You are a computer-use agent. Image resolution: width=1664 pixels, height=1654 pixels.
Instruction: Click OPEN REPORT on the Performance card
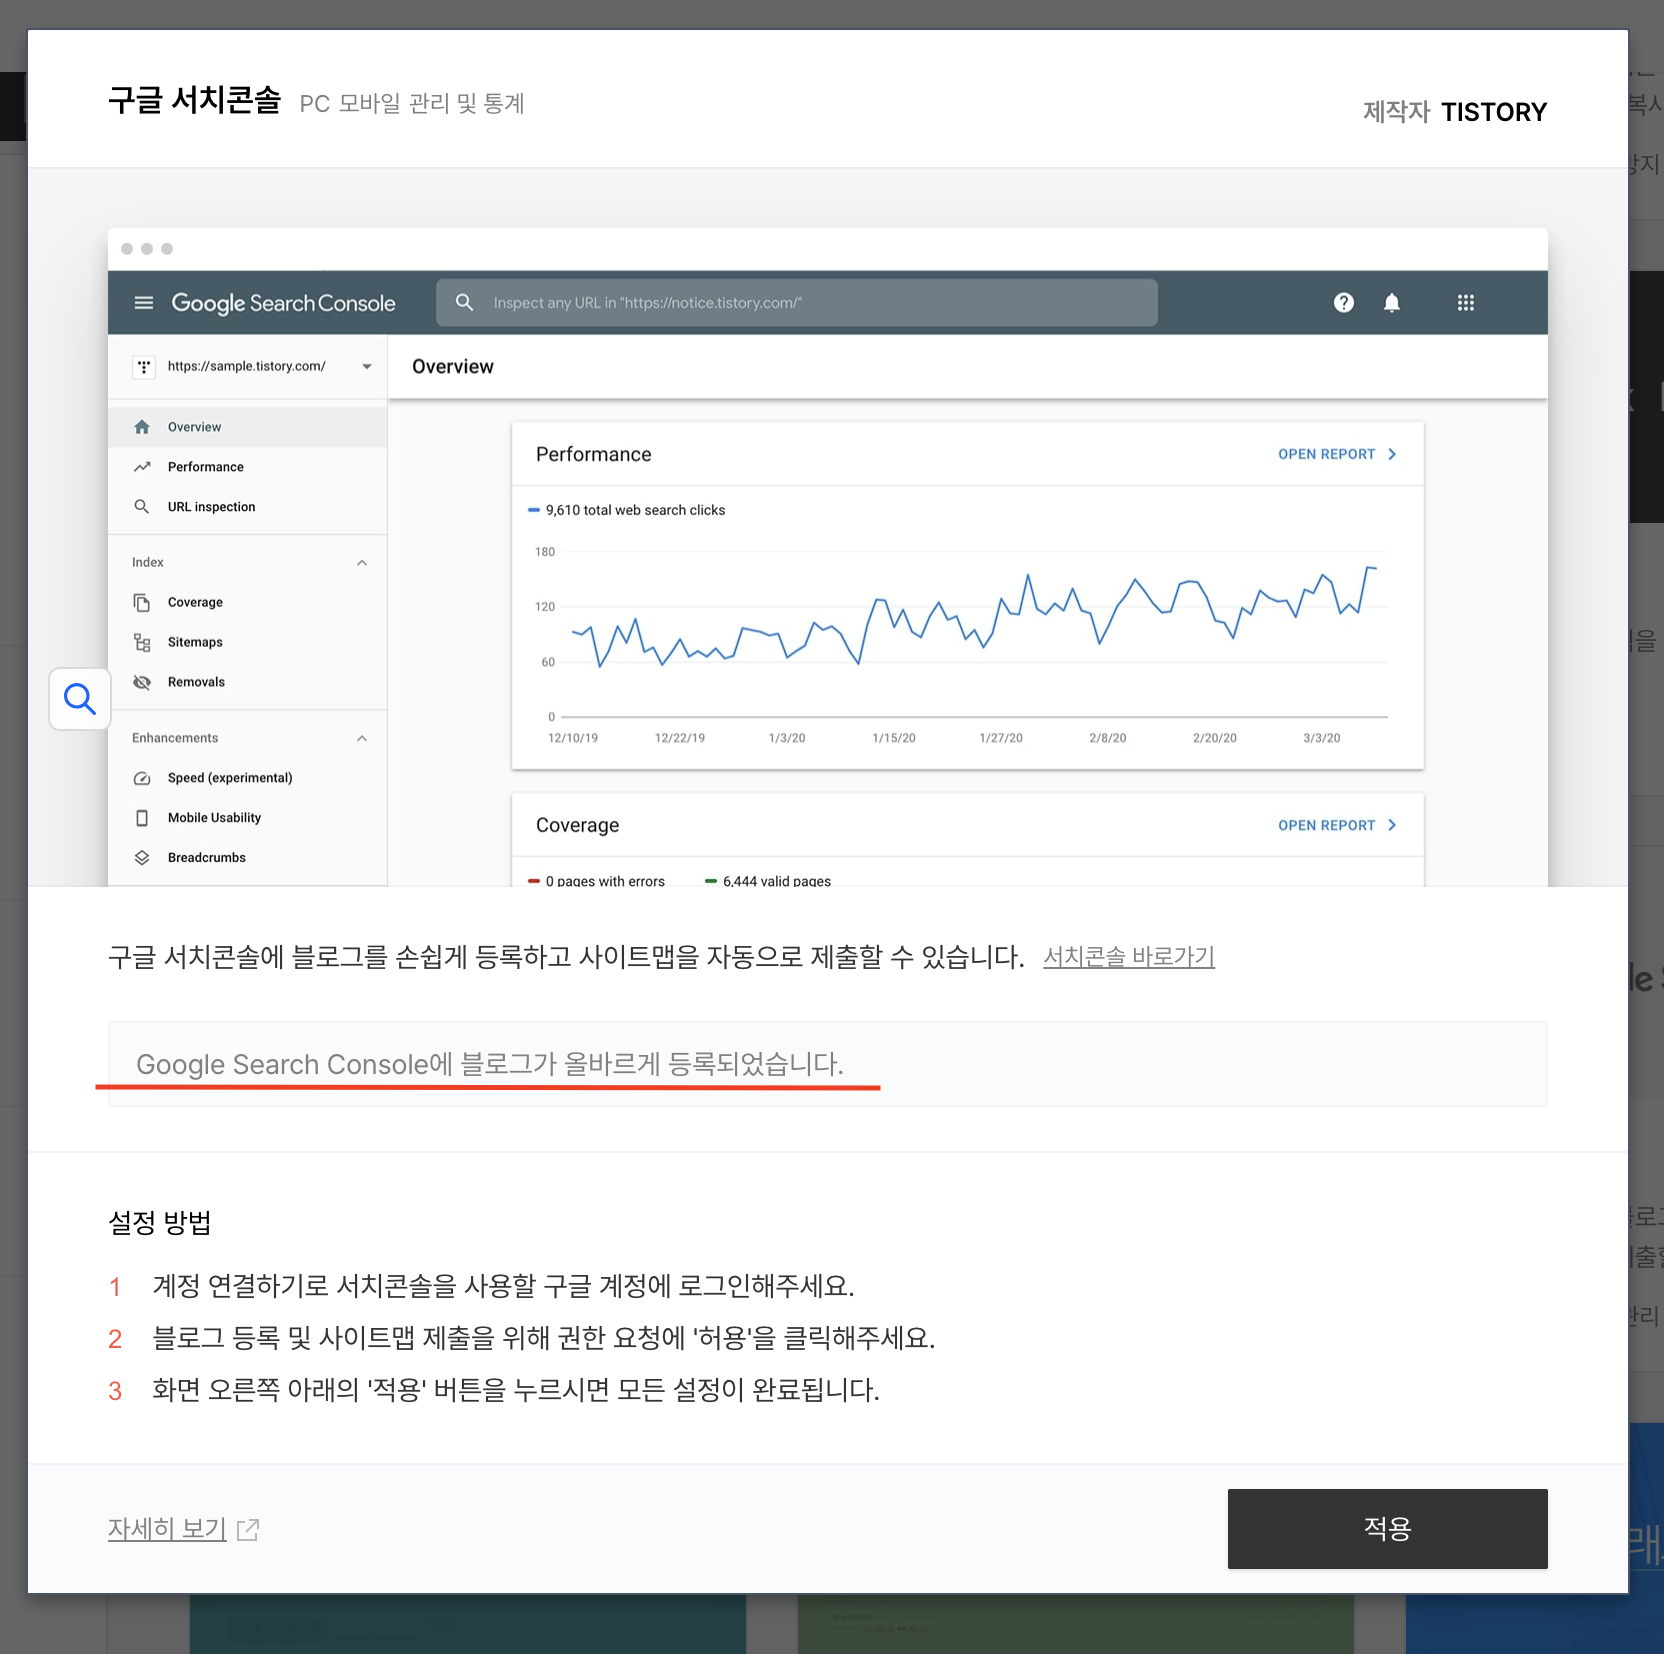[x=1326, y=454]
